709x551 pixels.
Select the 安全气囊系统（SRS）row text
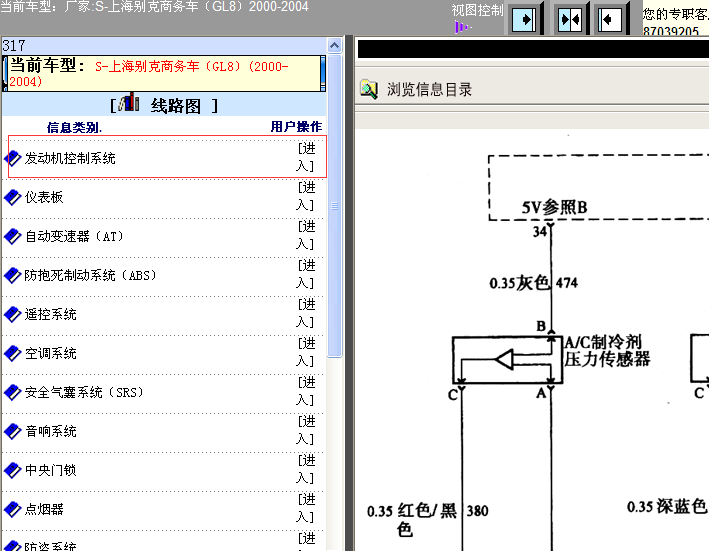click(x=84, y=392)
